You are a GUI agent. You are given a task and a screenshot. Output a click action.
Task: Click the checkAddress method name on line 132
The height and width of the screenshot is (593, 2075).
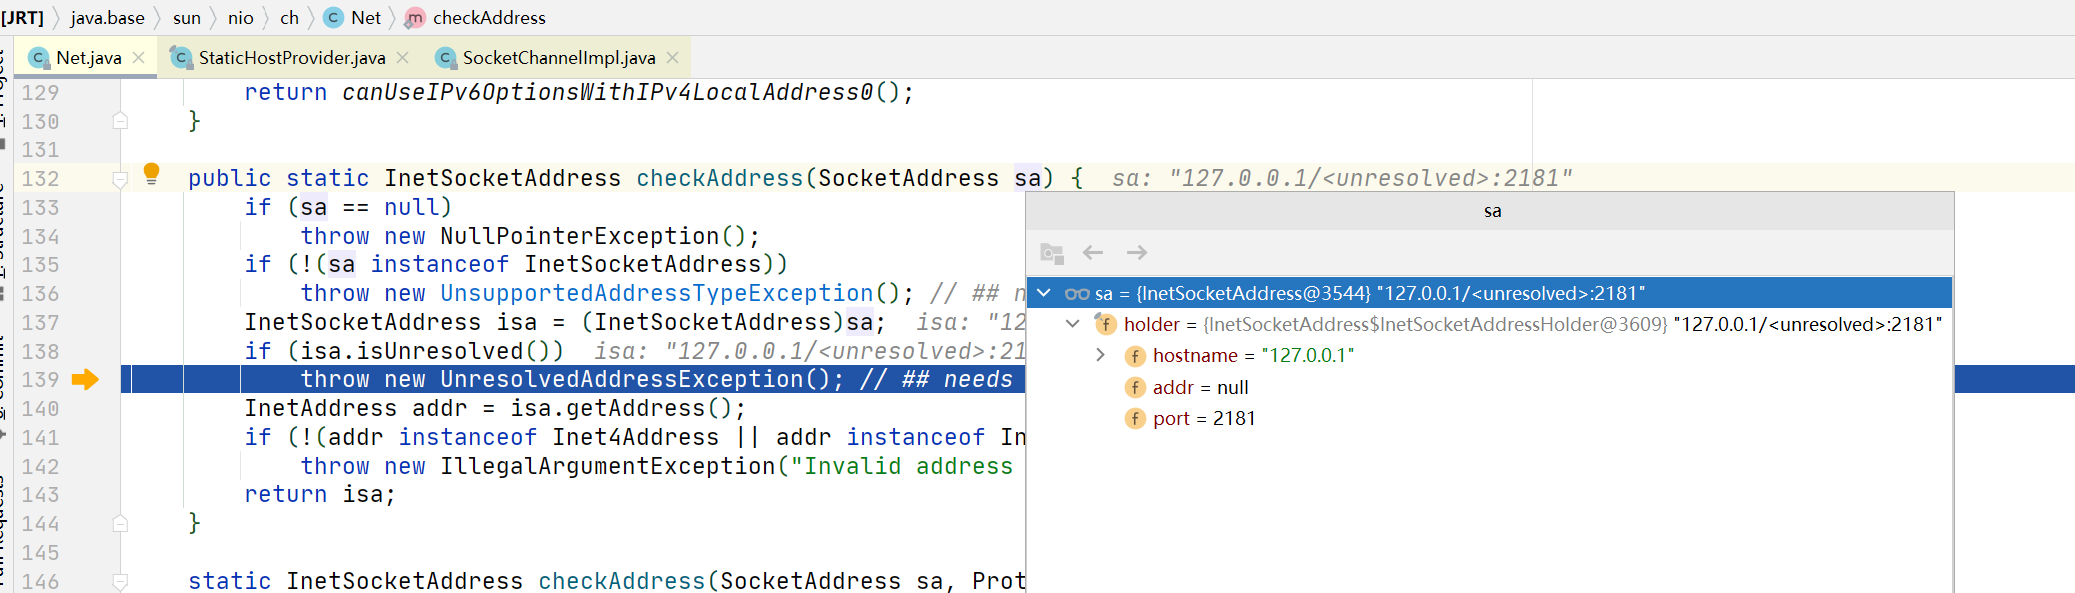tap(720, 178)
